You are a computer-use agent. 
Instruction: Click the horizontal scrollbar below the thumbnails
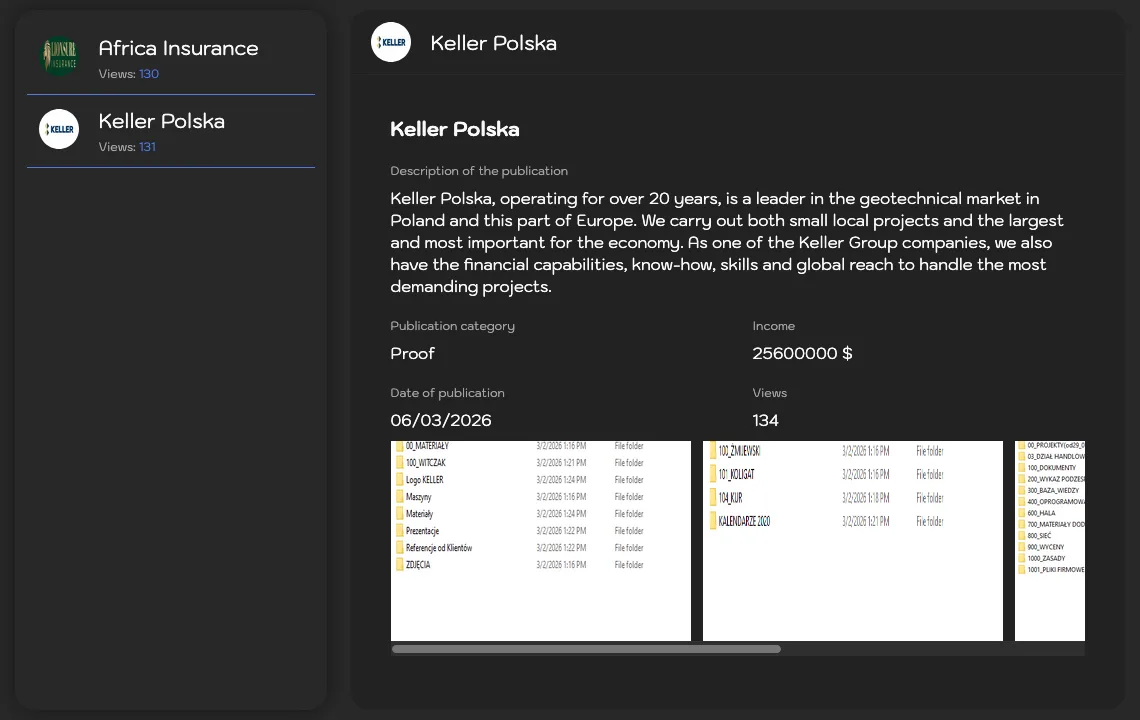pos(586,649)
